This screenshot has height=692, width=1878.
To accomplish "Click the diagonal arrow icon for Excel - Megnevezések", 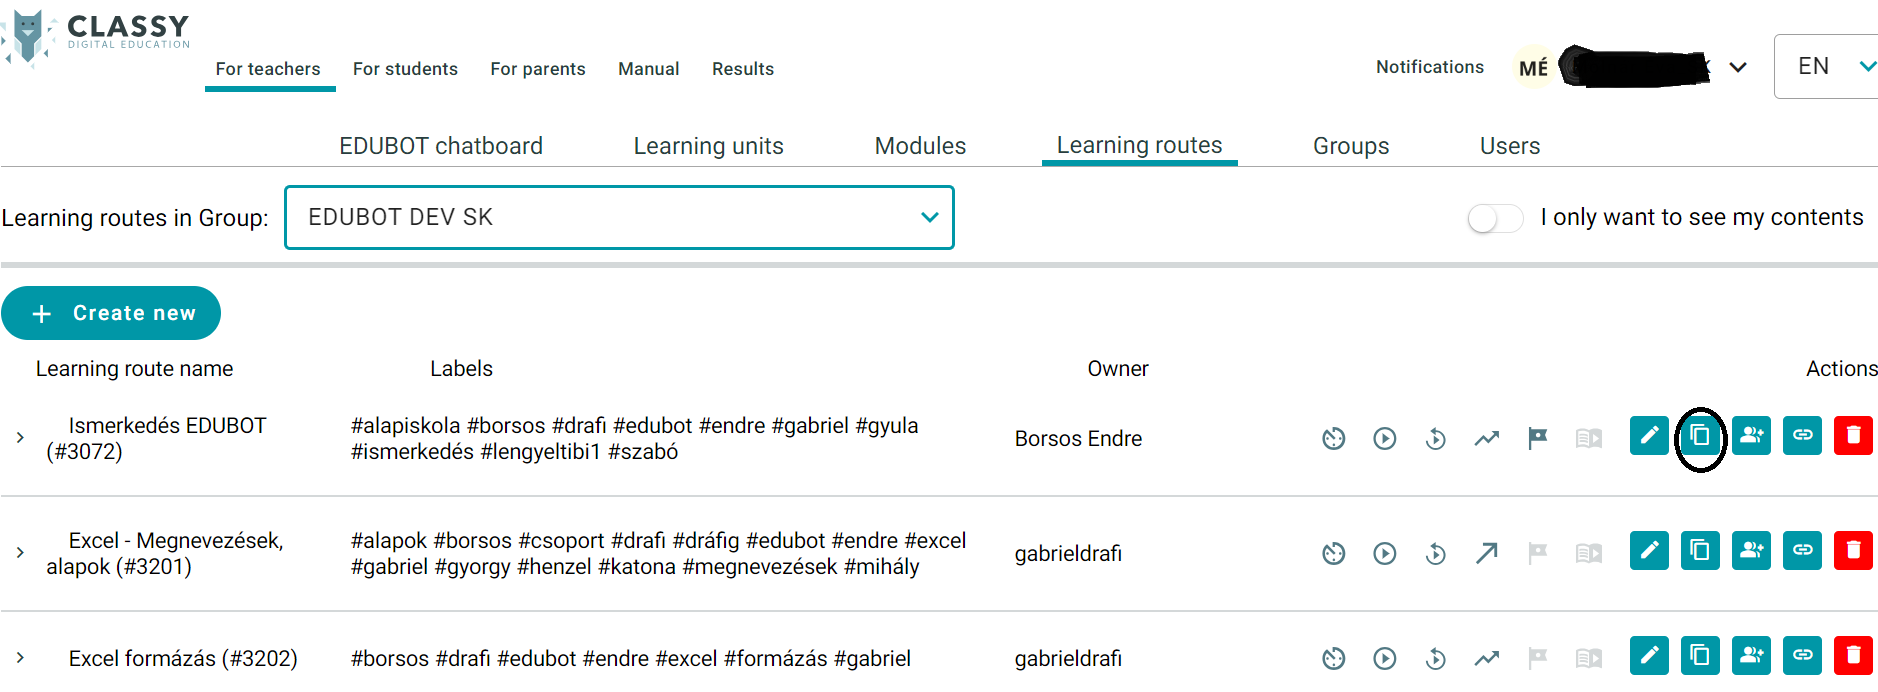I will click(x=1487, y=553).
